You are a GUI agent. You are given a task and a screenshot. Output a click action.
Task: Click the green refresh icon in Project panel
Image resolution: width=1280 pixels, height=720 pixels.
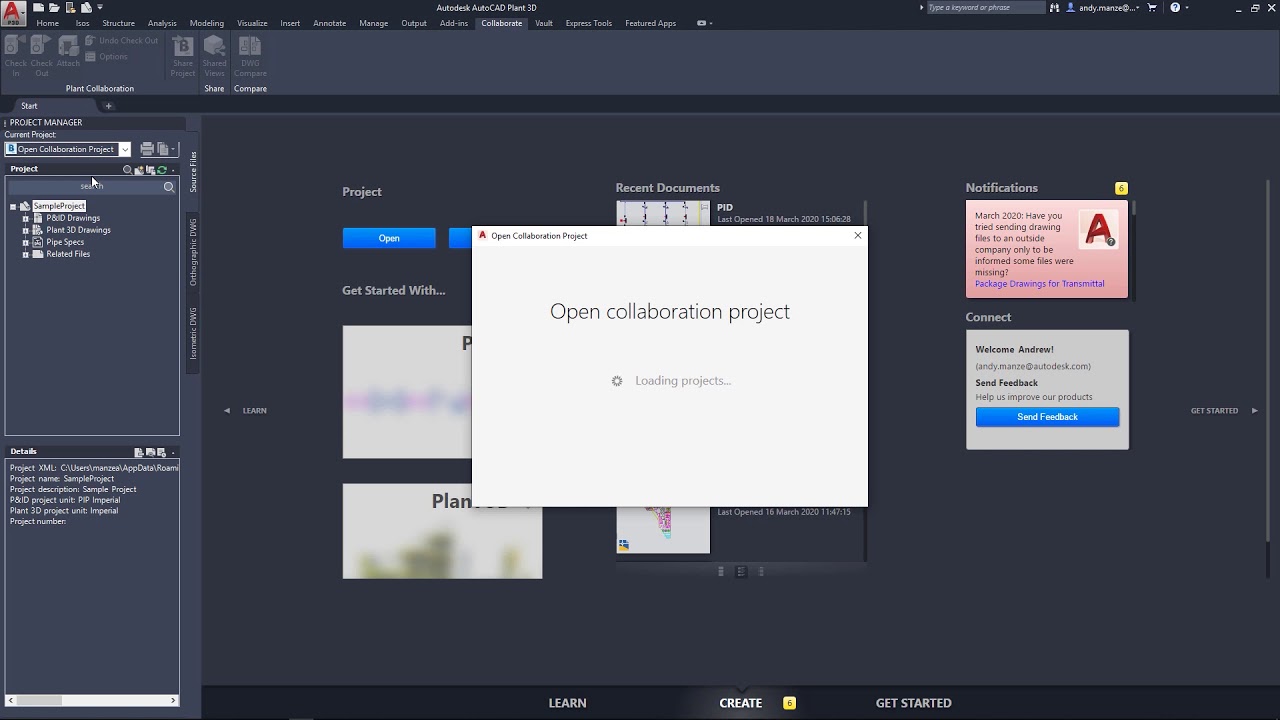tap(162, 170)
